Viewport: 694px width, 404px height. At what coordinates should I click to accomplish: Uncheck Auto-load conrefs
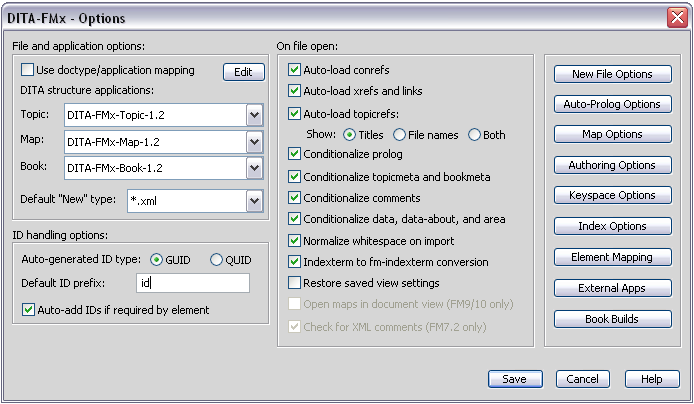pos(294,69)
